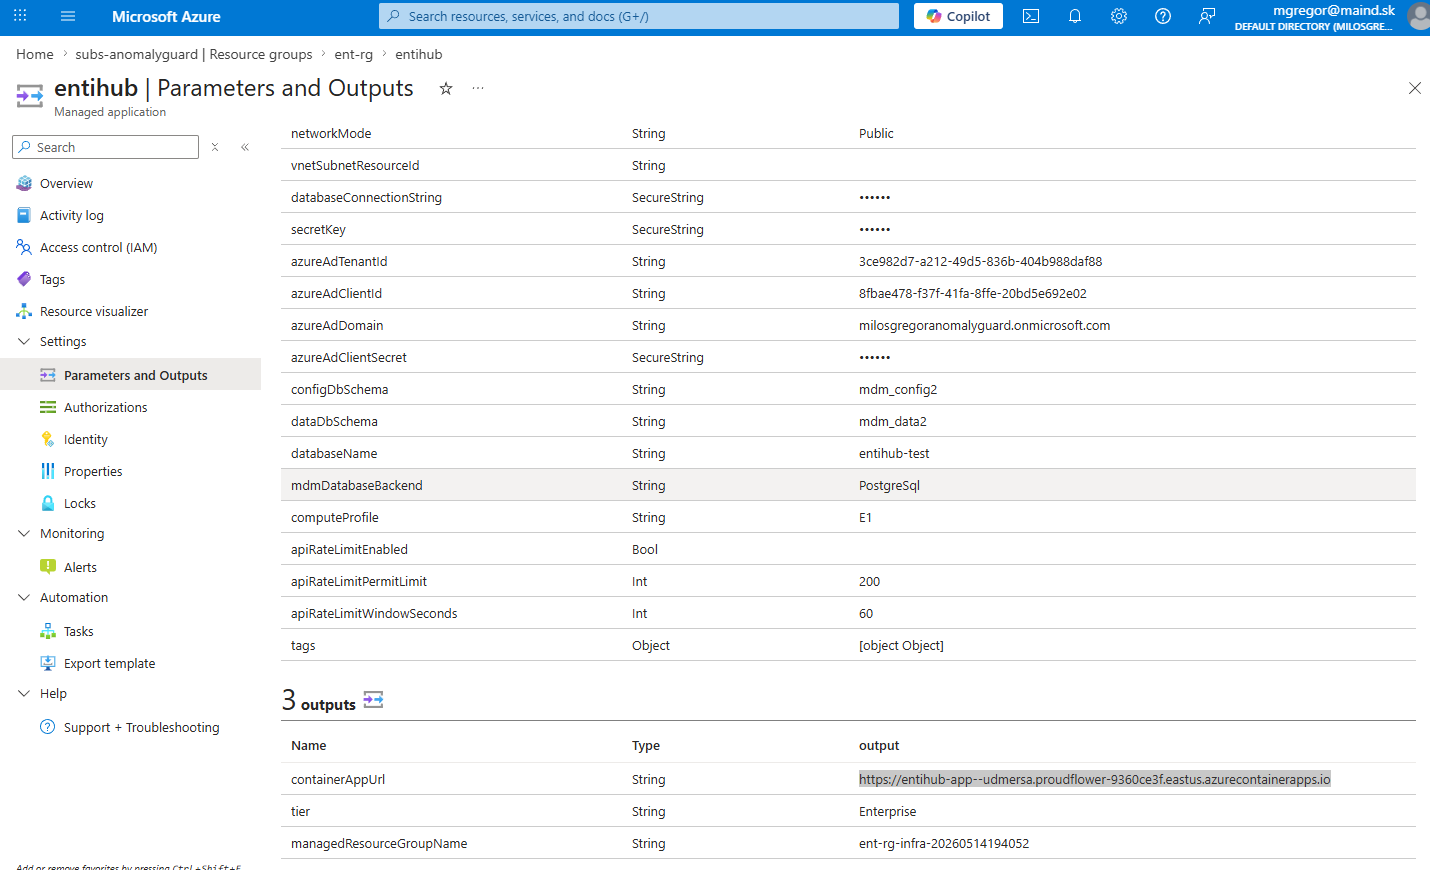
Task: Collapse the Help section chevron
Action: [x=24, y=693]
